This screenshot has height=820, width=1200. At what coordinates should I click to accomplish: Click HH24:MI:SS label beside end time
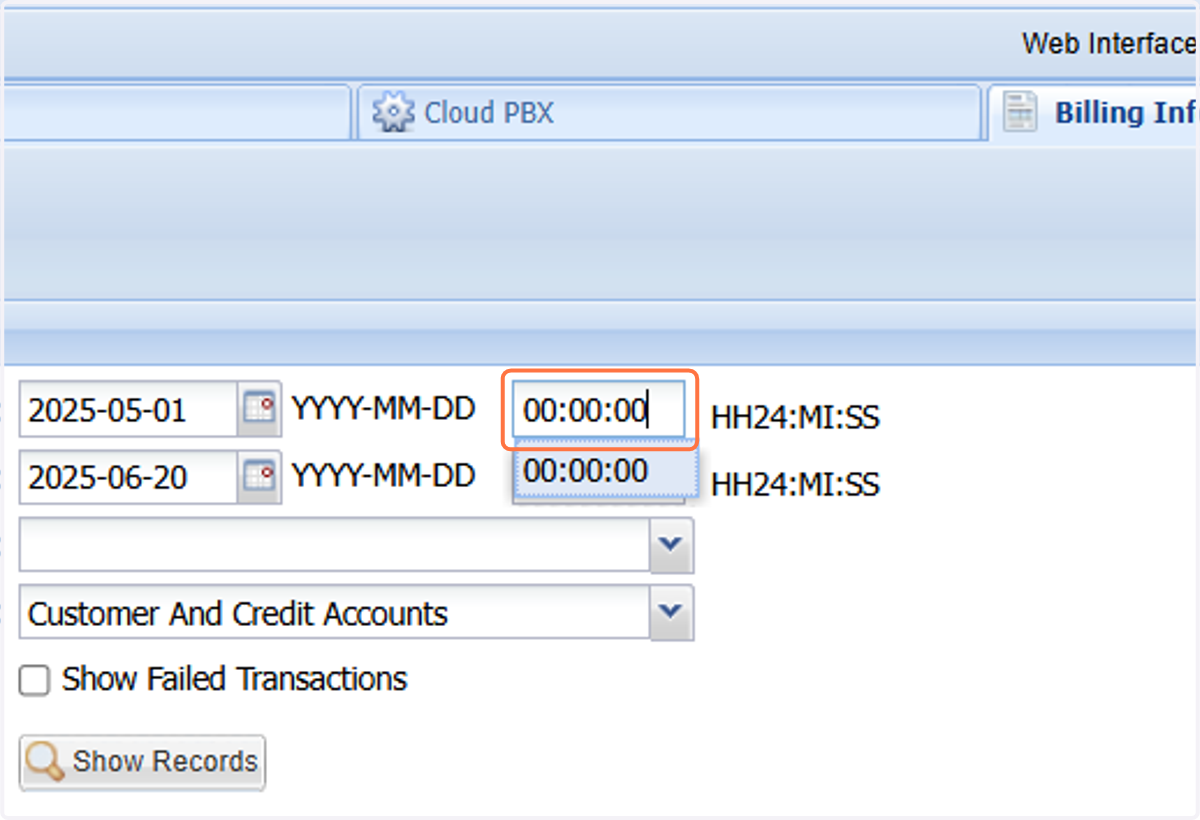(795, 484)
